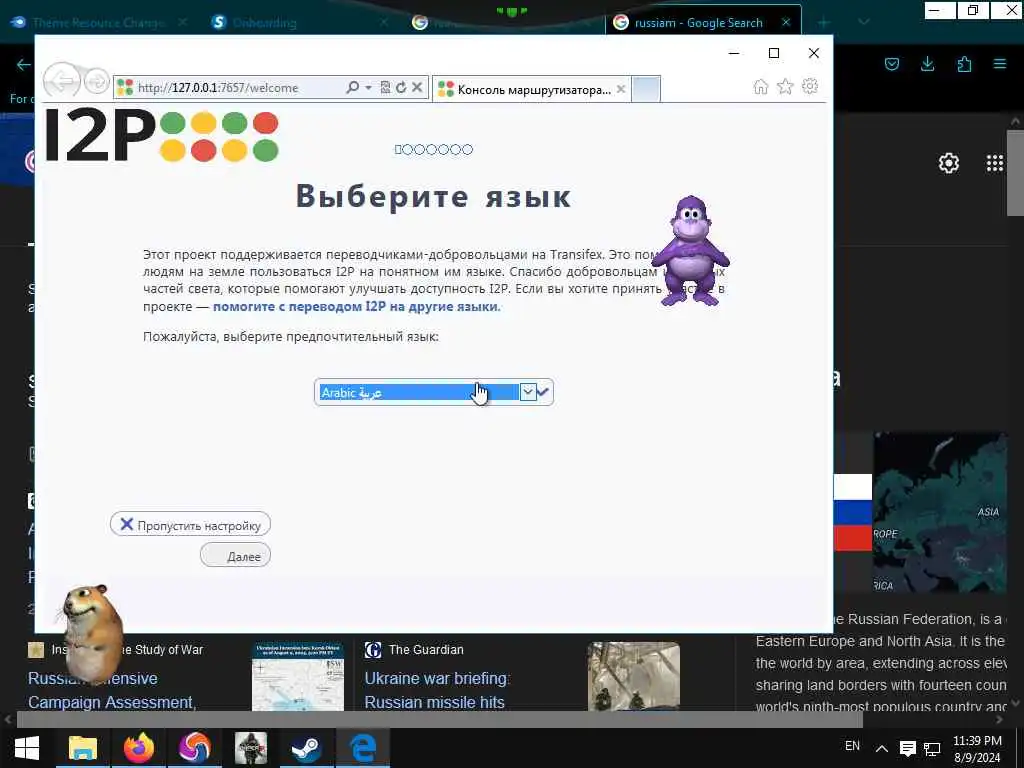Stop loading via address bar X
Image resolution: width=1024 pixels, height=768 pixels.
click(x=417, y=88)
